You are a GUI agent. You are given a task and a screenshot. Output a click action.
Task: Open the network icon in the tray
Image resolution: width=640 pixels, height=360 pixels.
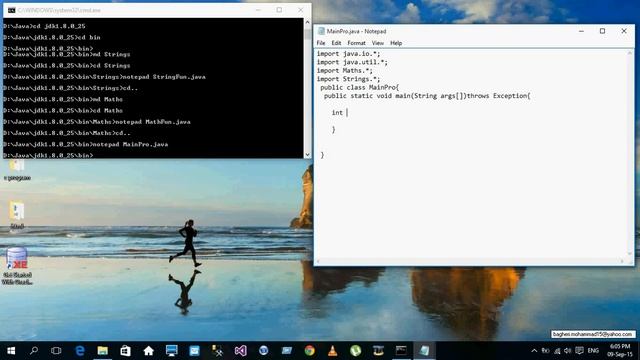tap(557, 351)
